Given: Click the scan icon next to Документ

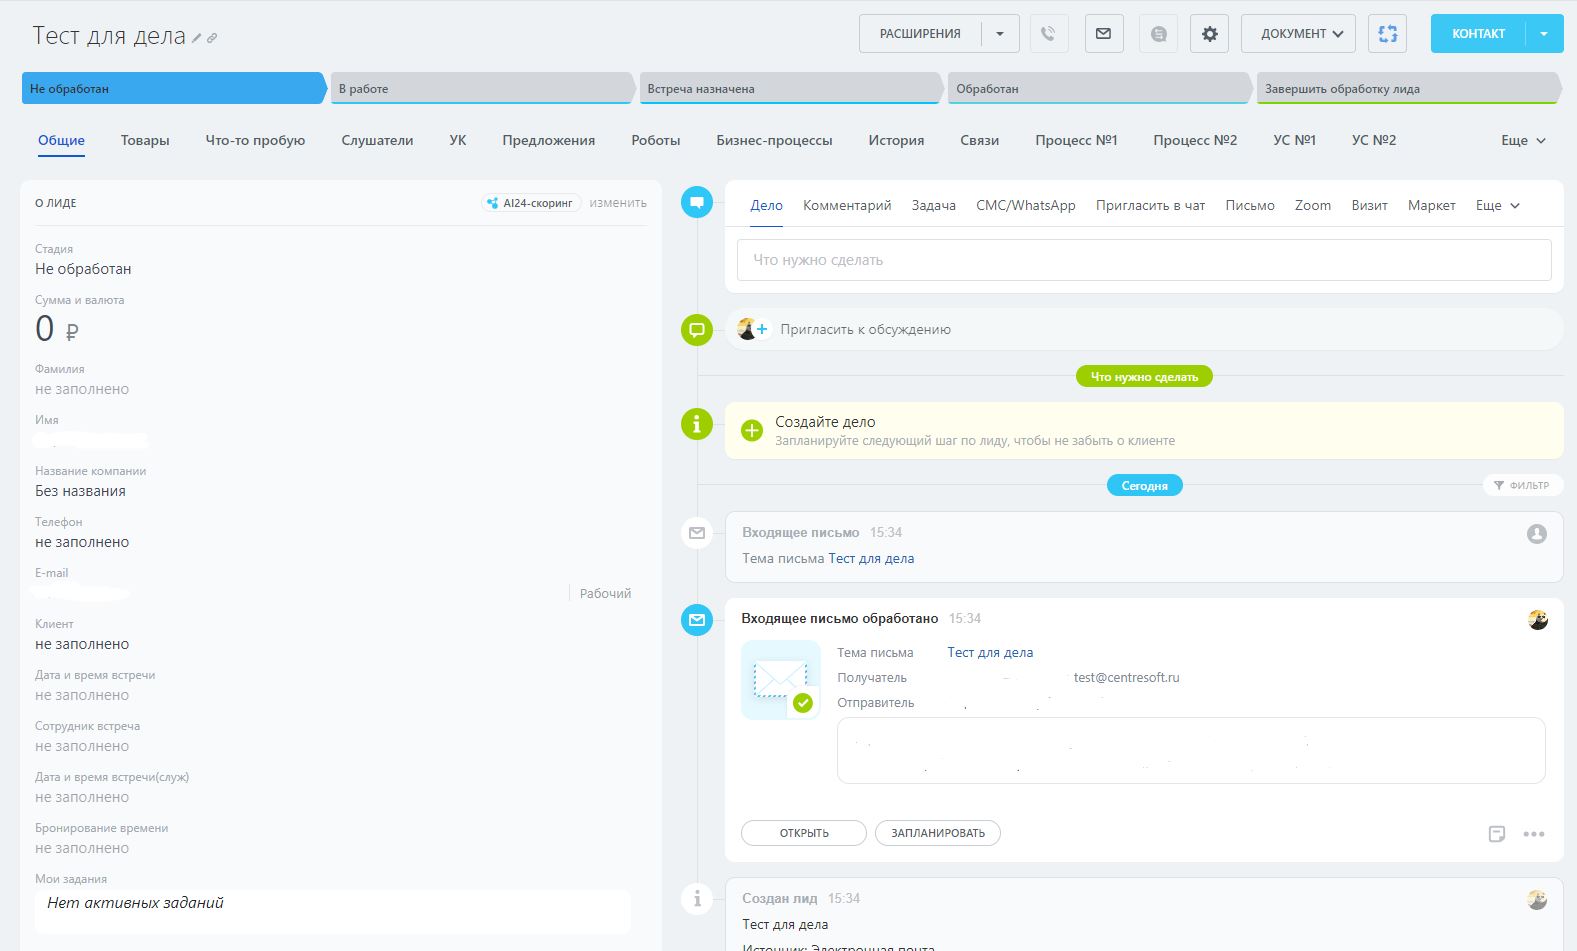Looking at the screenshot, I should click(1387, 34).
